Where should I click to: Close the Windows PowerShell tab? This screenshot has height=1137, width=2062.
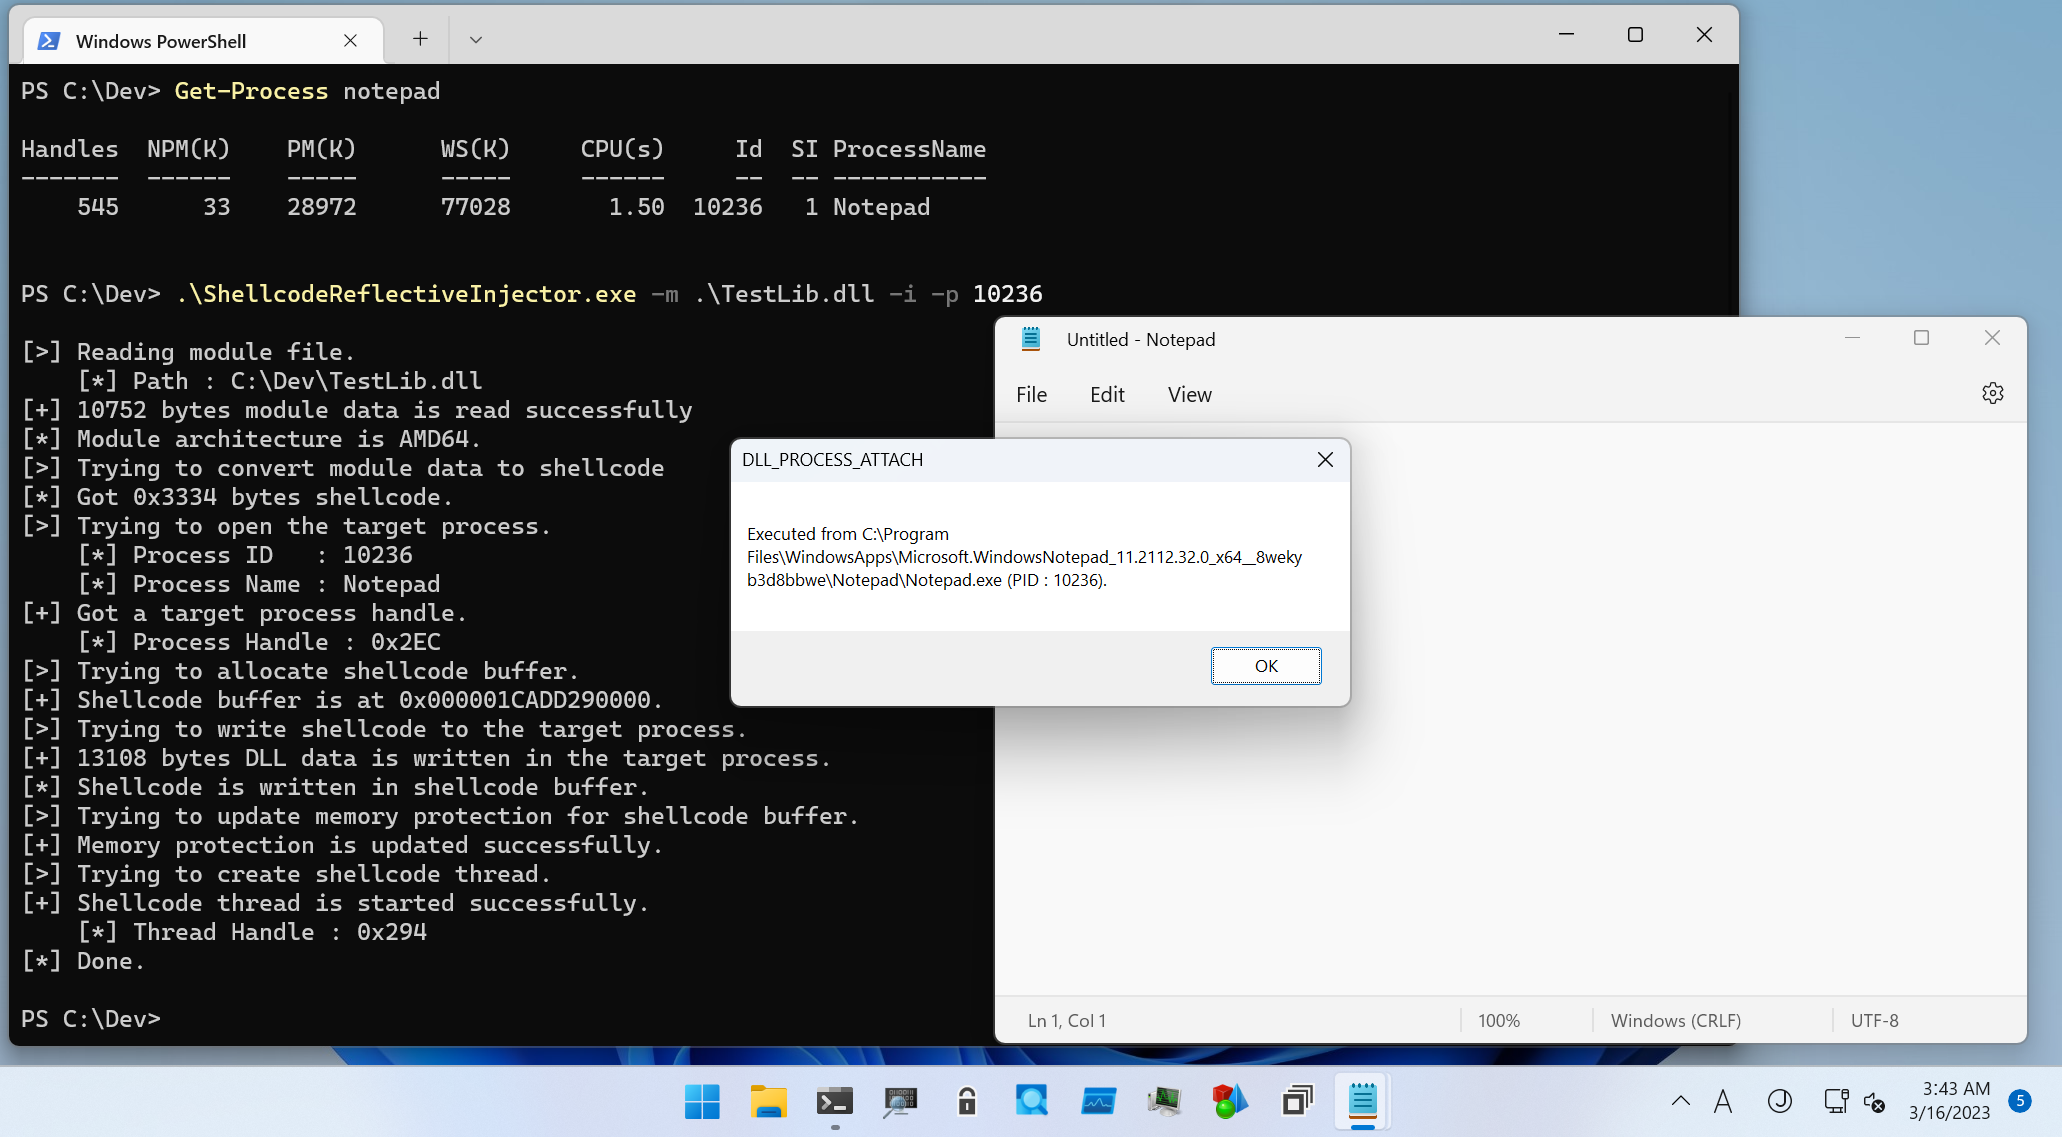pos(350,41)
